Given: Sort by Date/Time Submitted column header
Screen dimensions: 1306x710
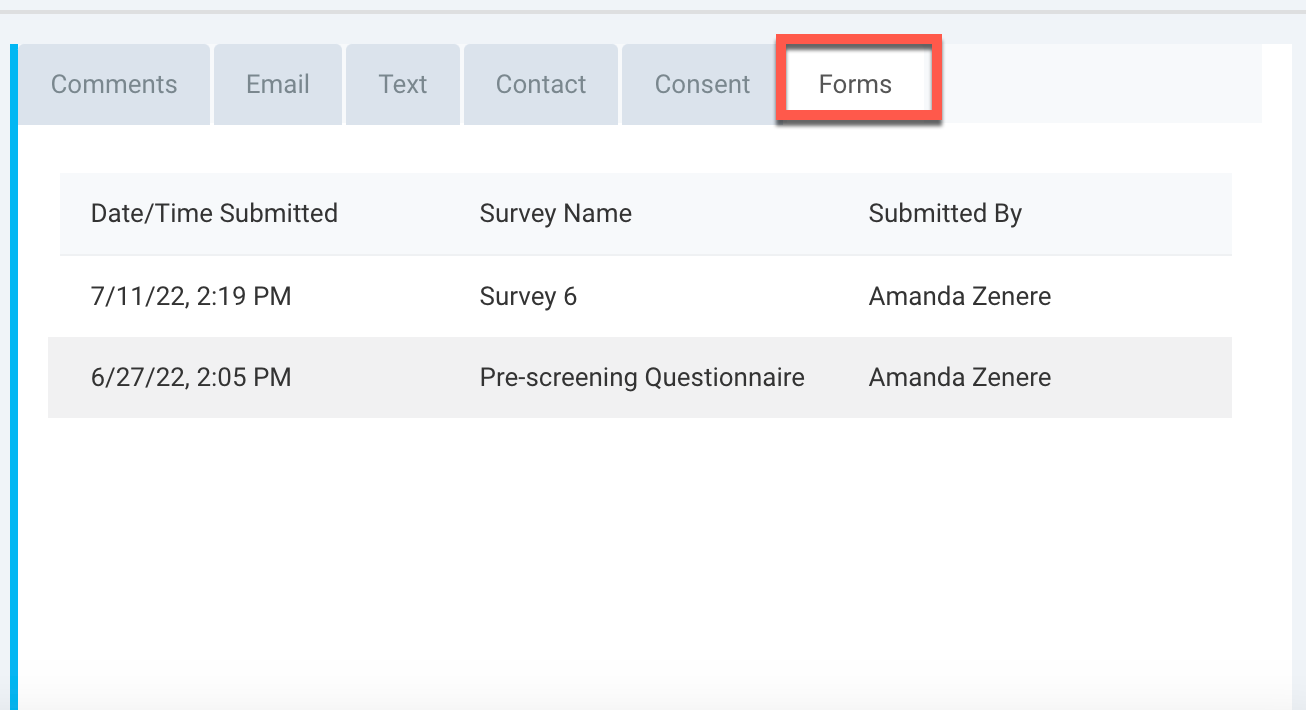Looking at the screenshot, I should point(214,213).
